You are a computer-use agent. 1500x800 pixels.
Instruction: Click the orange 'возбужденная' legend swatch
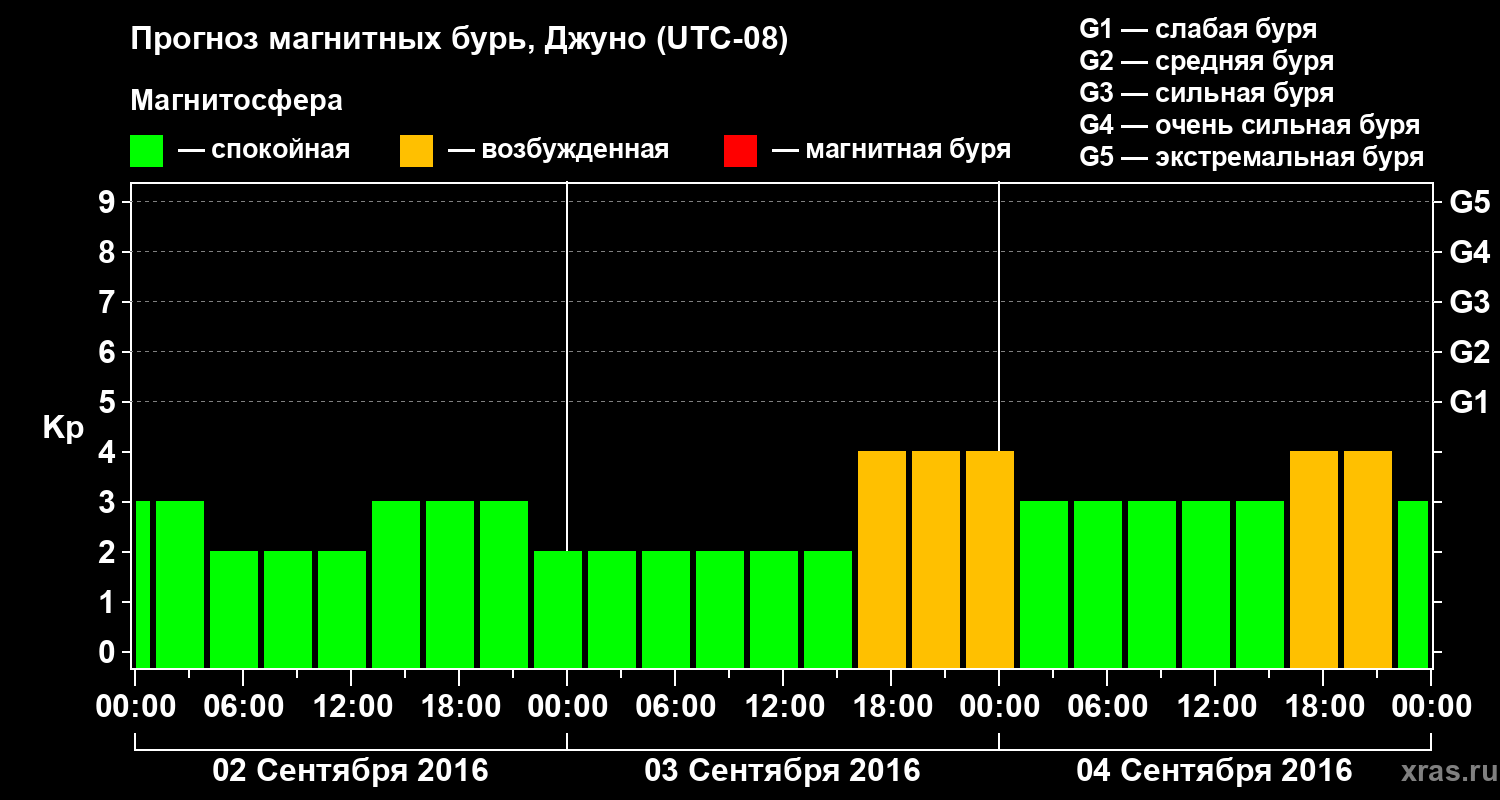[x=416, y=151]
